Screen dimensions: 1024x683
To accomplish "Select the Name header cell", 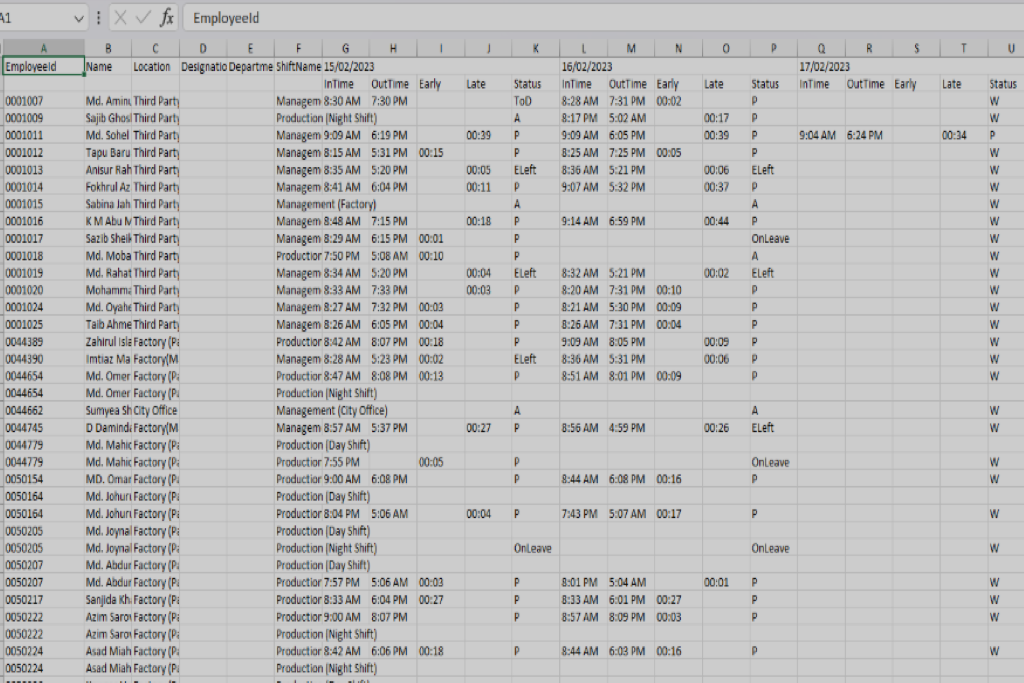I will pos(108,67).
